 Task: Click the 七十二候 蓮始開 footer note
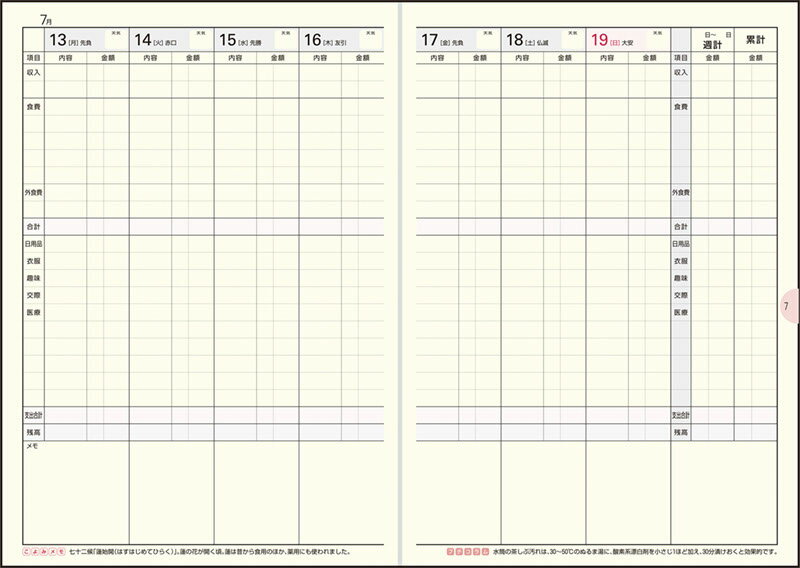point(209,552)
